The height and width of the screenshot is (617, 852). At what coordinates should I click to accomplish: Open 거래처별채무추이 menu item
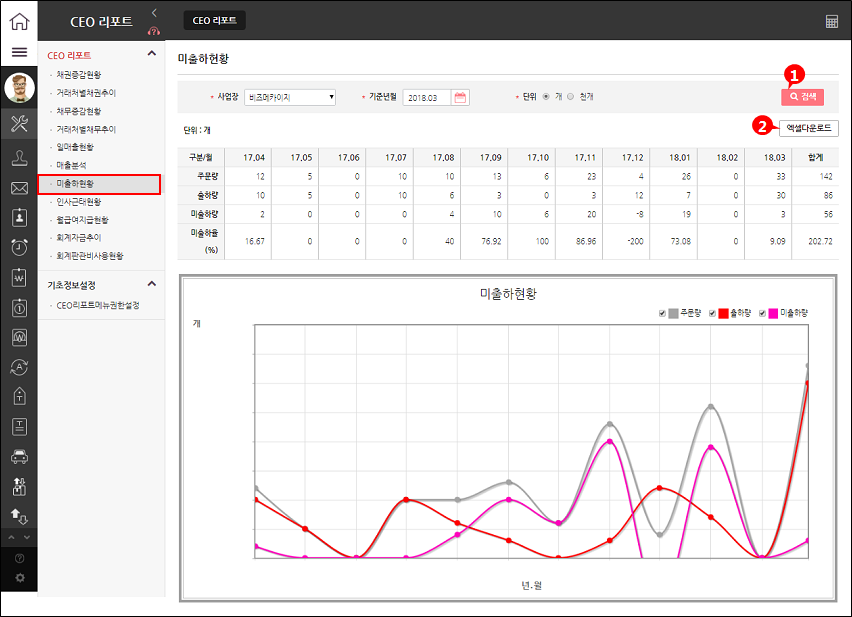coord(86,129)
